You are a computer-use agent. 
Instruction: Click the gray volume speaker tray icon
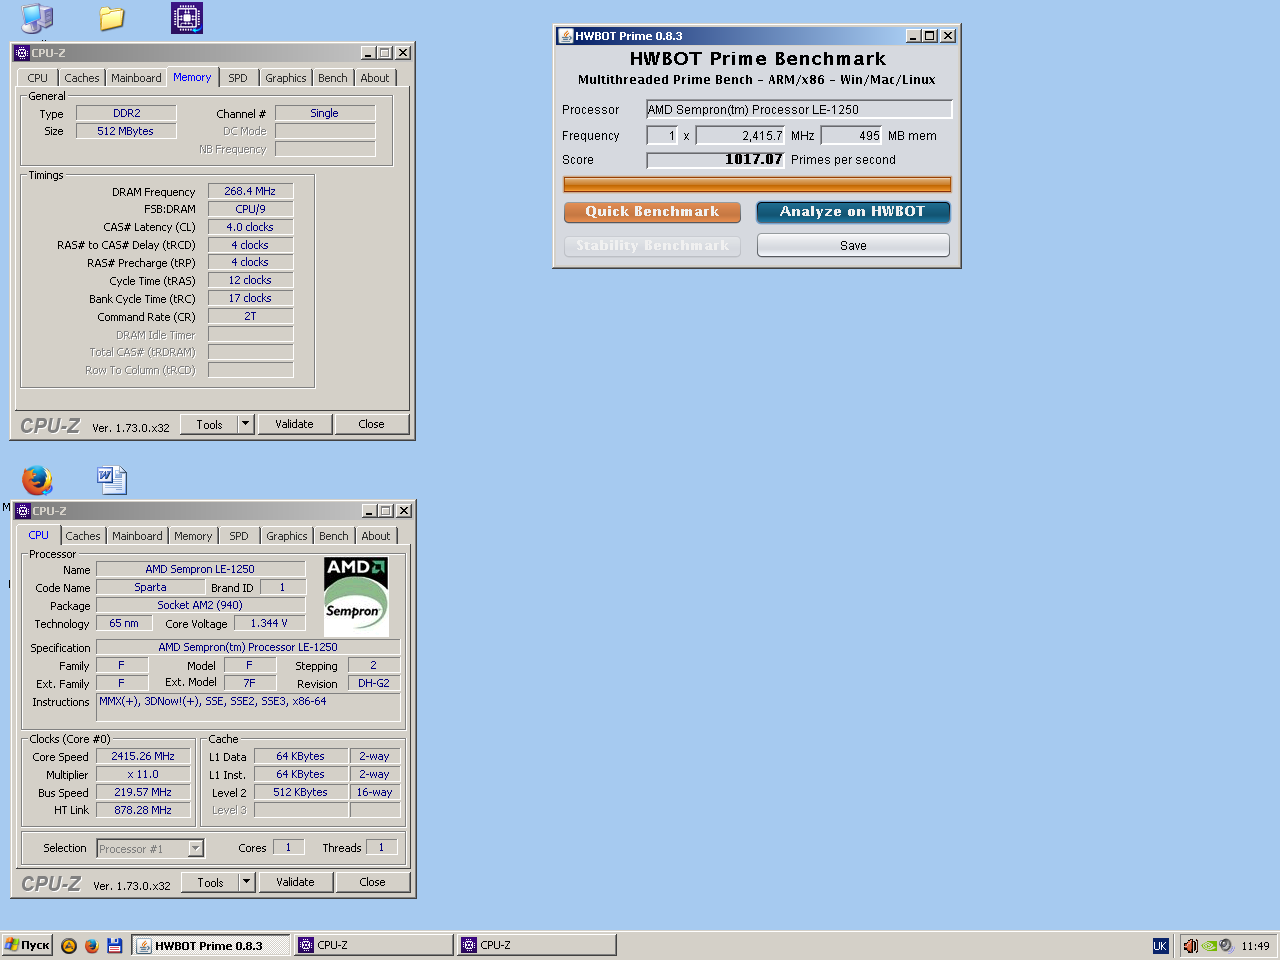(x=1226, y=945)
